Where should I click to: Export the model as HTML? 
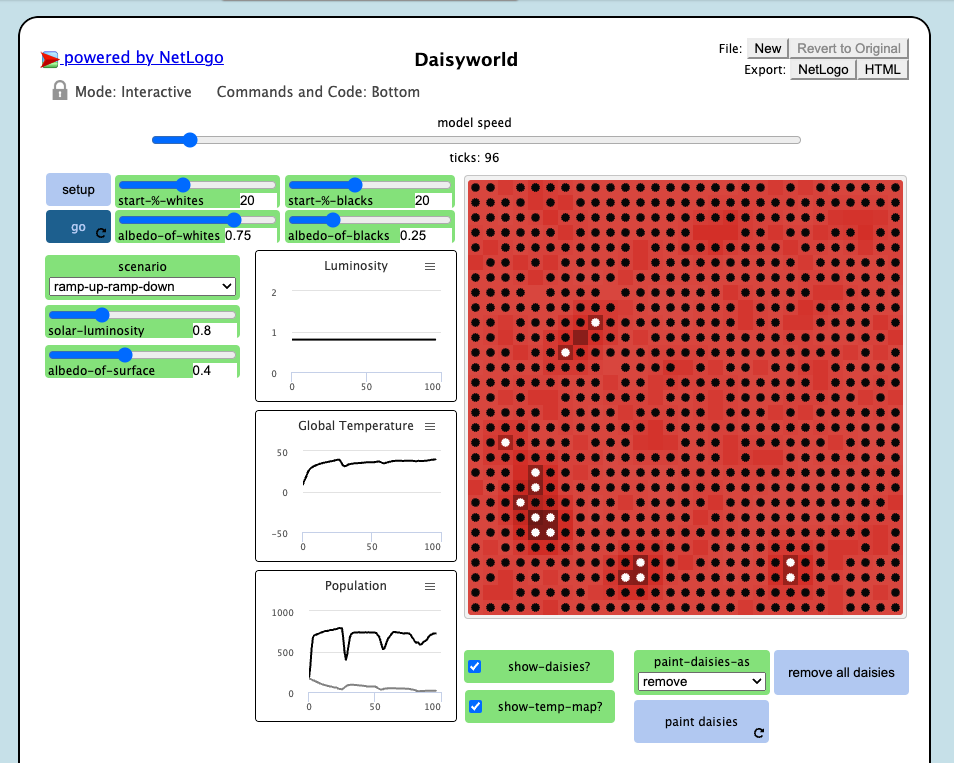click(x=882, y=69)
